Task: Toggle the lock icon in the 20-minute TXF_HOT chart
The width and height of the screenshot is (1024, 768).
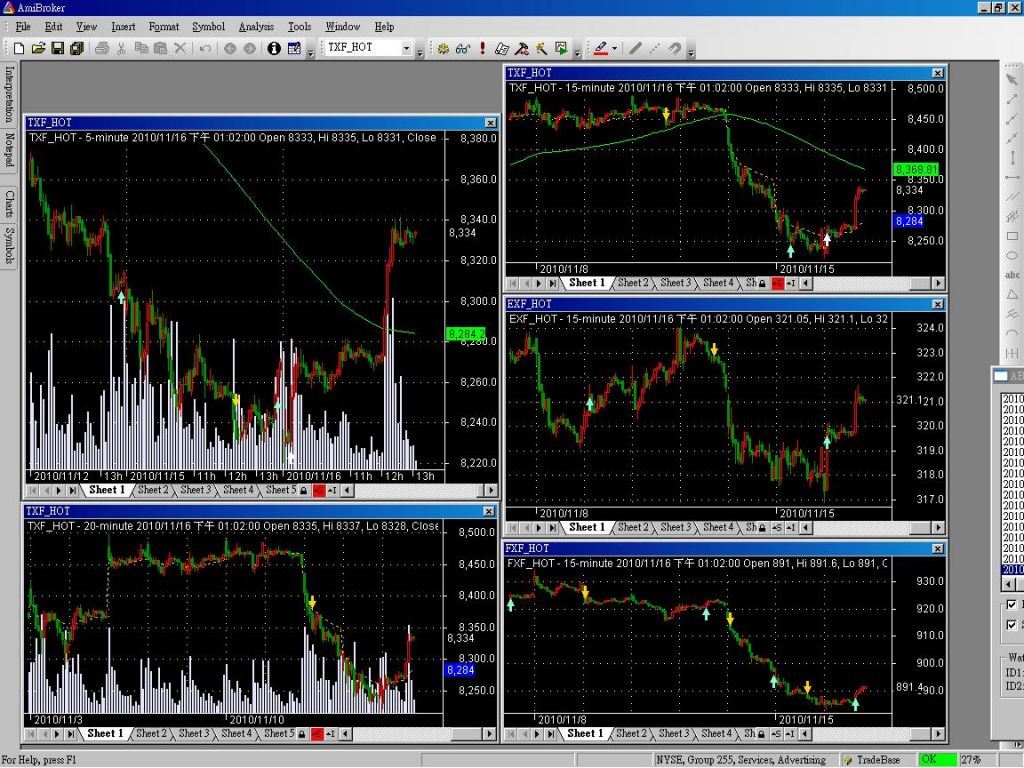Action: click(302, 734)
